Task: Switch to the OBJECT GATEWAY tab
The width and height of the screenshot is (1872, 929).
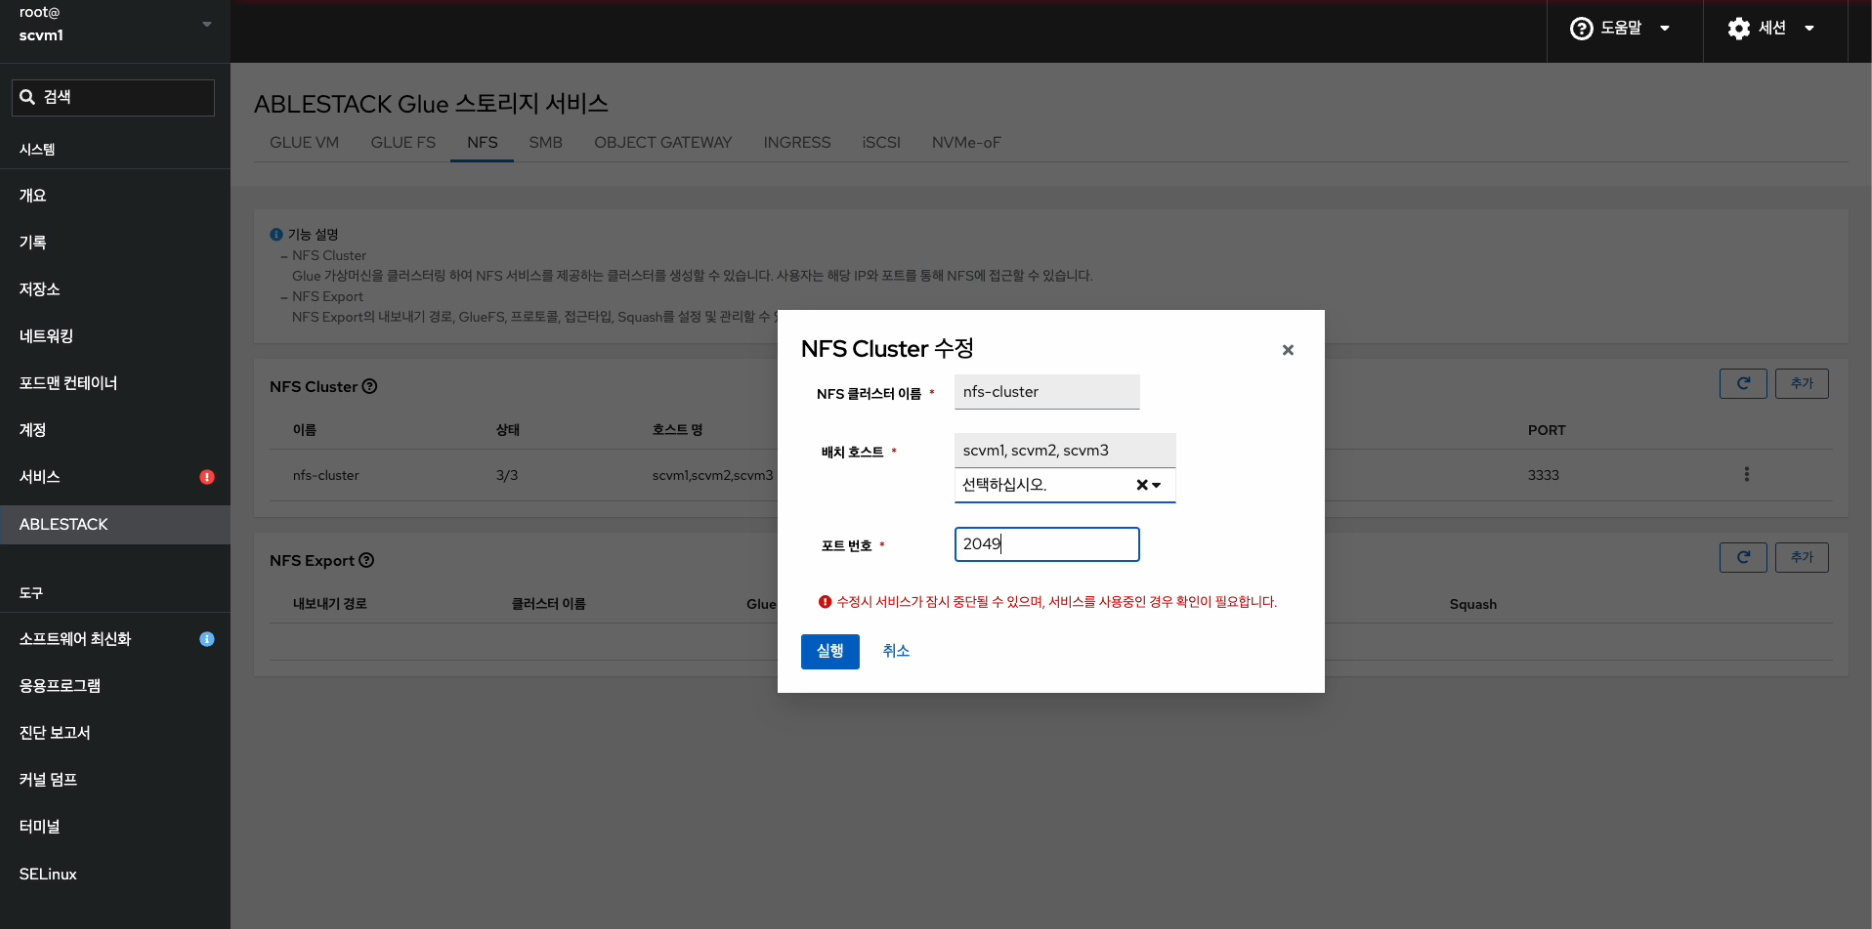Action: point(662,143)
